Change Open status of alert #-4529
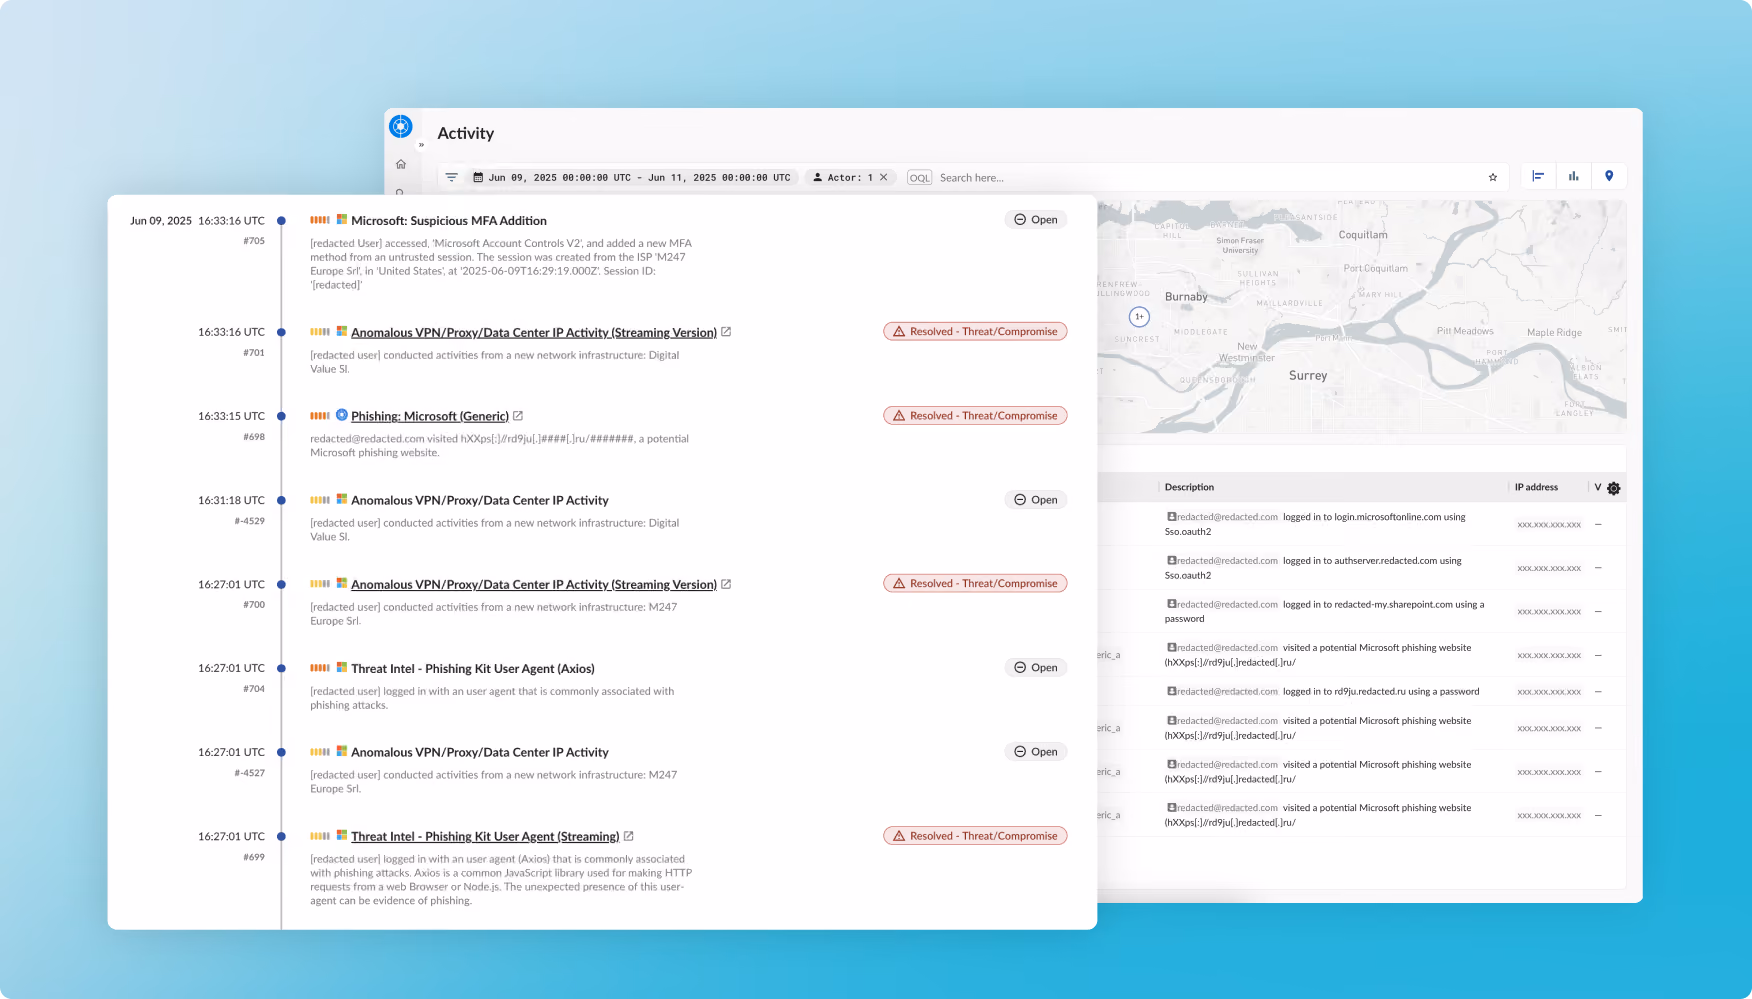Screen dimensions: 1752x999 (1036, 500)
